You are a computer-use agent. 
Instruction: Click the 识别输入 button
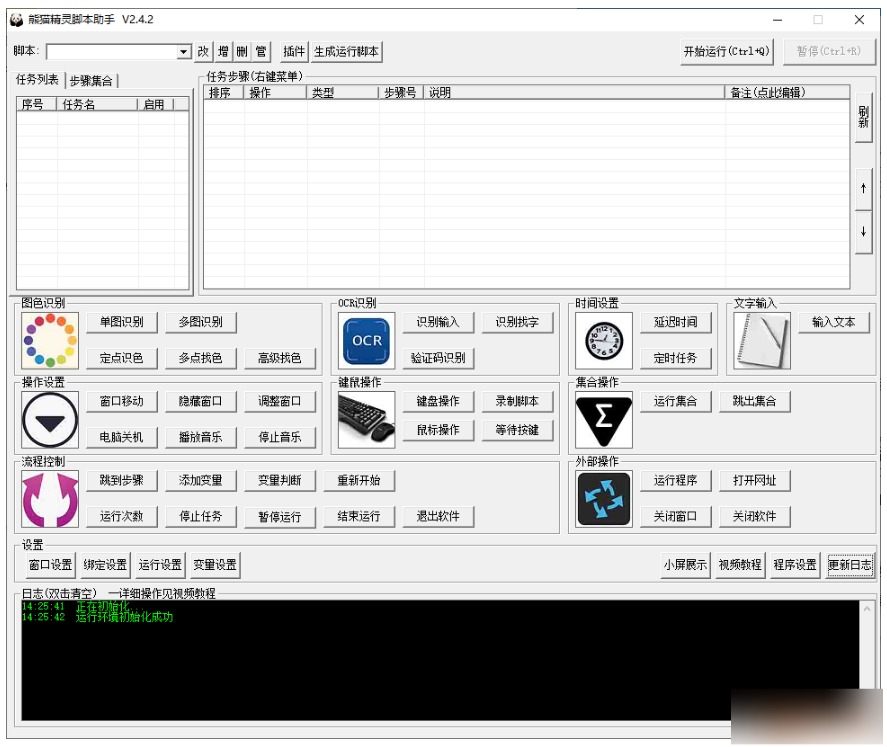point(438,322)
